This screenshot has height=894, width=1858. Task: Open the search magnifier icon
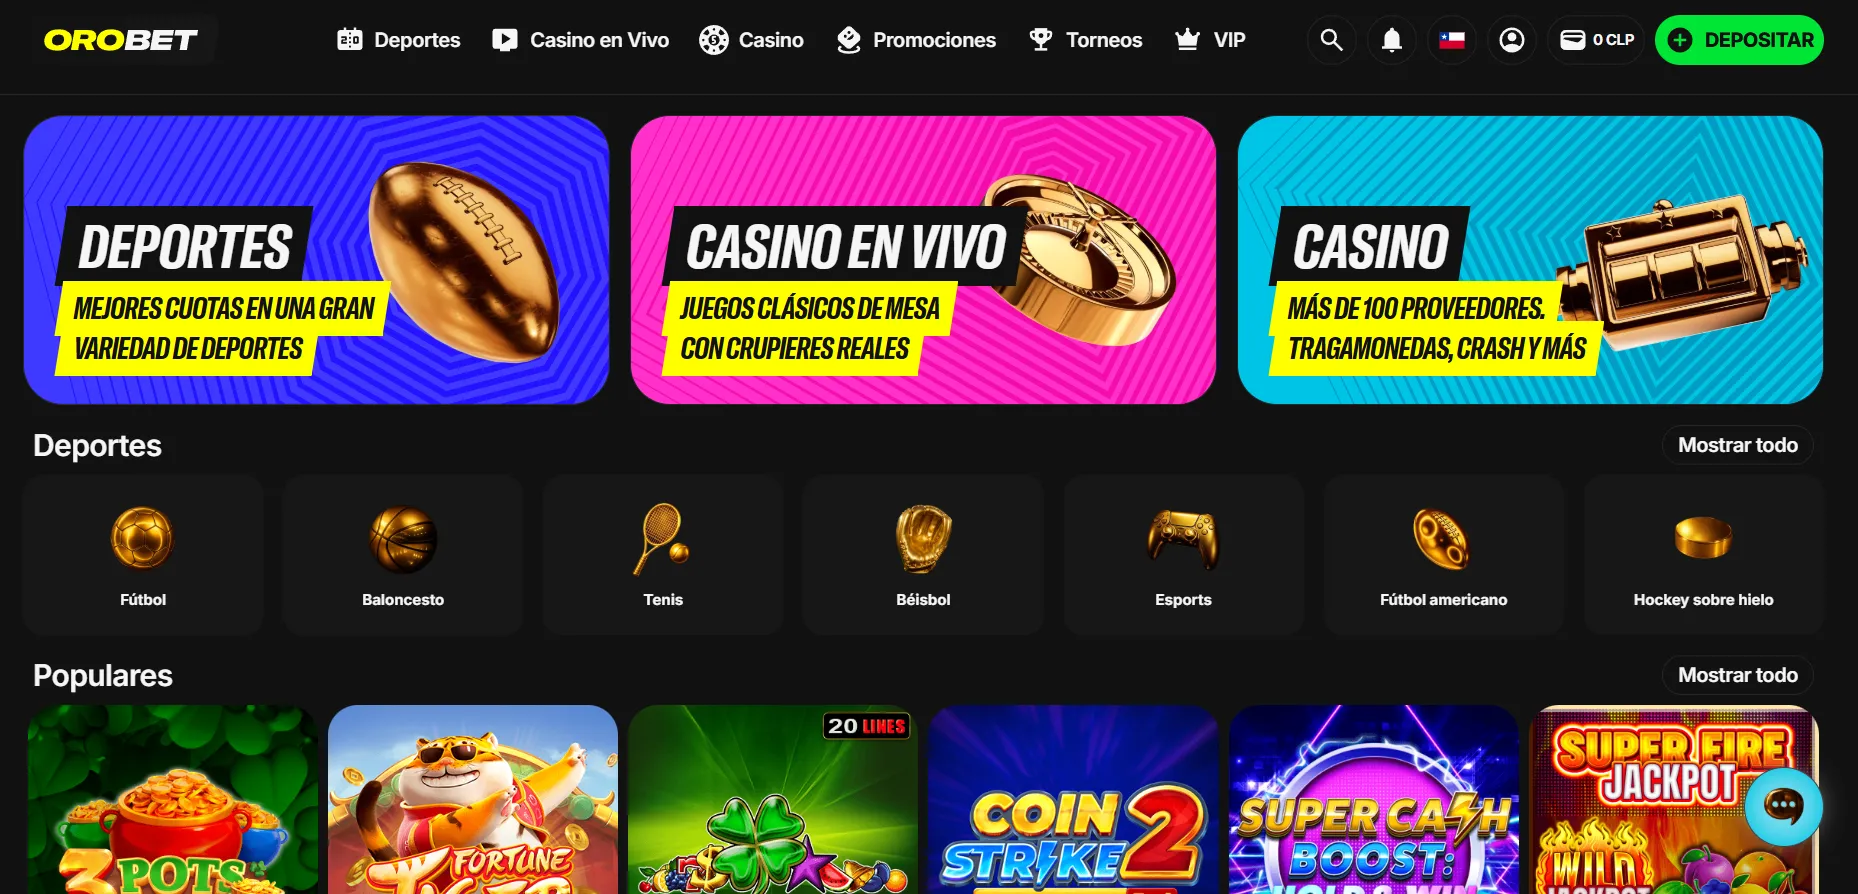1331,40
